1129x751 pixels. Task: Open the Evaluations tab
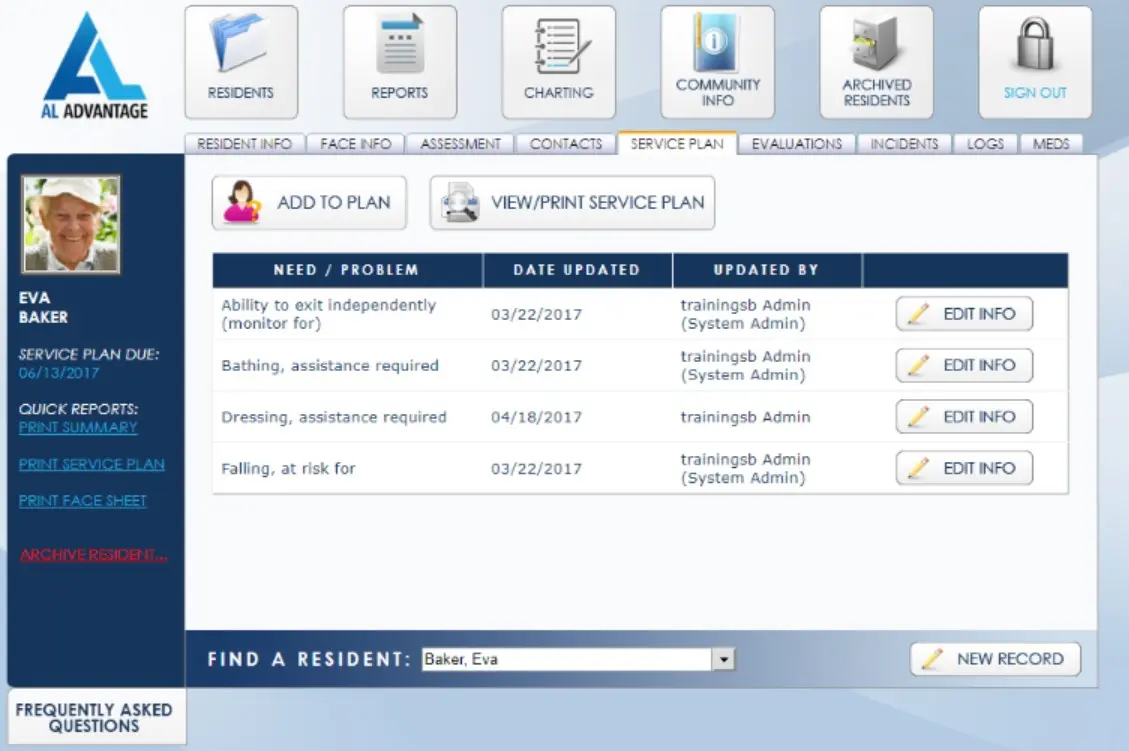tap(797, 143)
